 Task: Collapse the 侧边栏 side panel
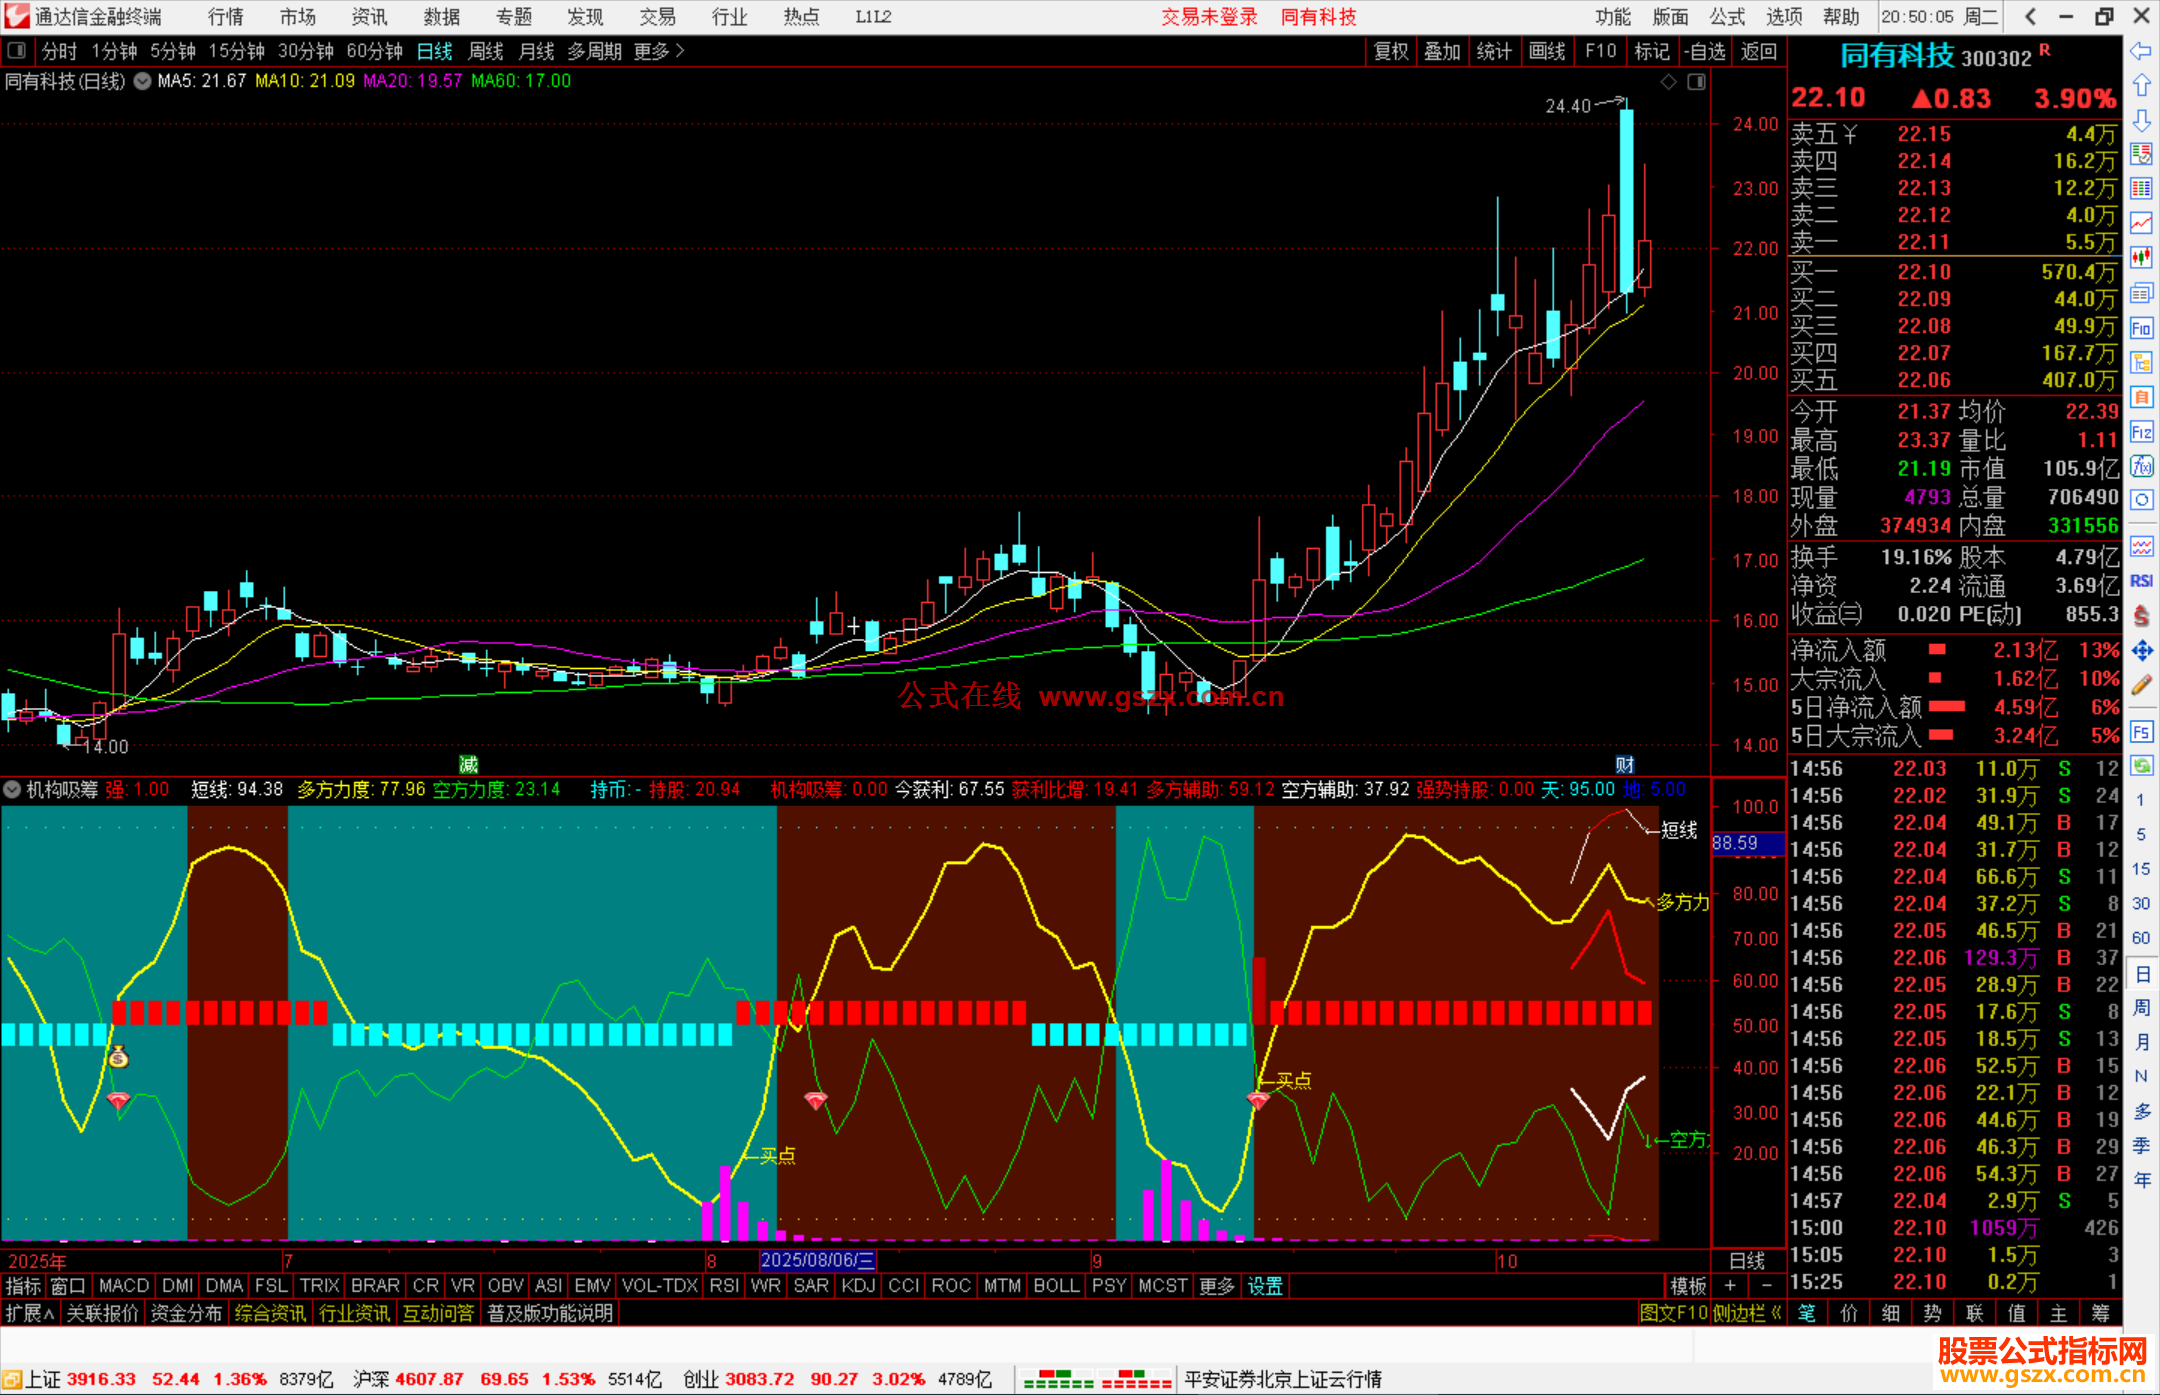click(x=1745, y=1313)
